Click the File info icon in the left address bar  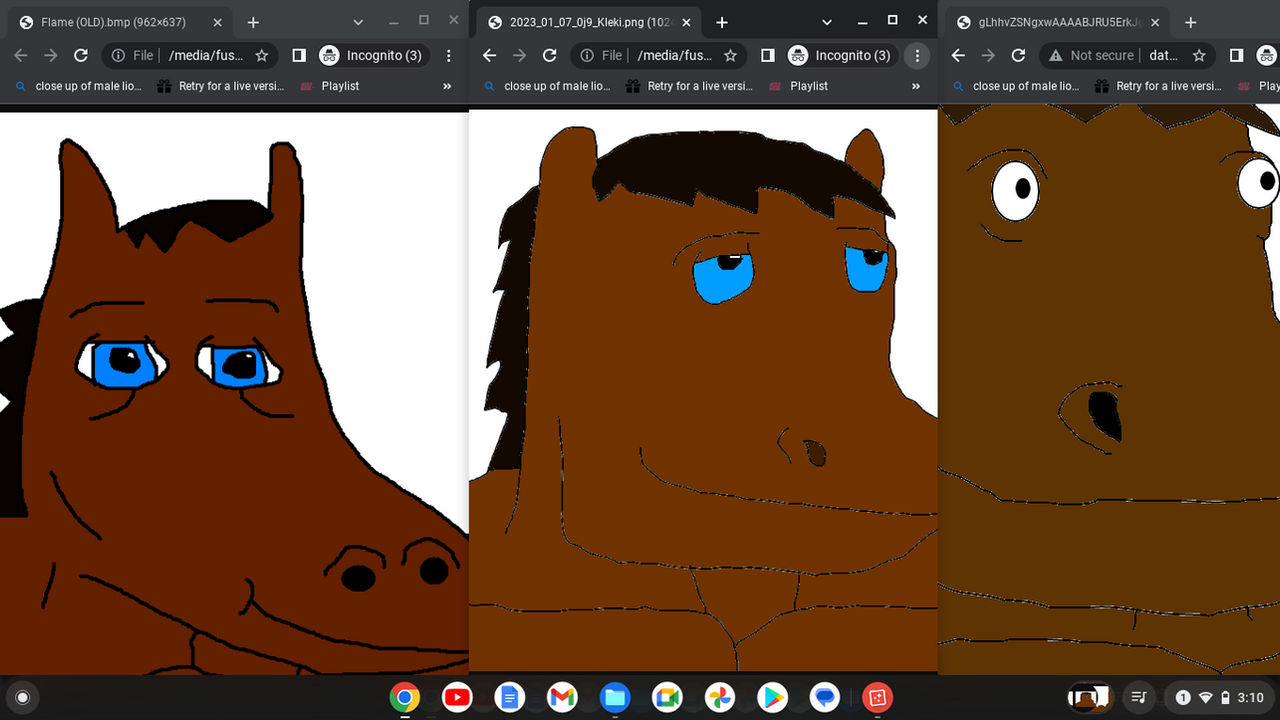[118, 56]
